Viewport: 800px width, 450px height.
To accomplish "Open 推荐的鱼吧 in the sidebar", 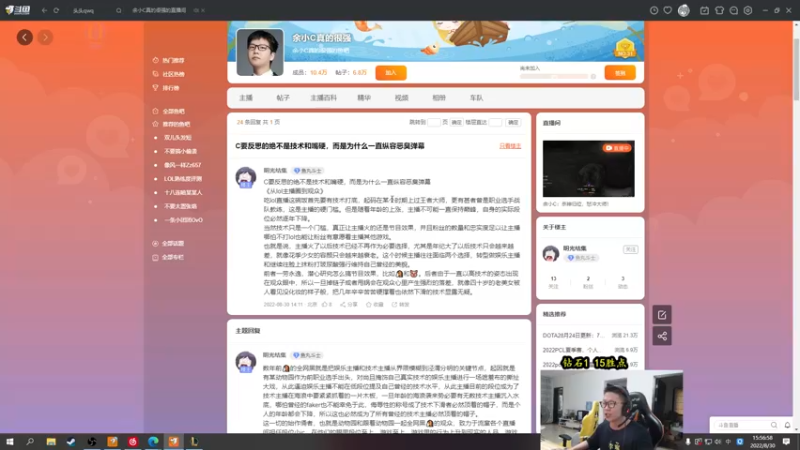I will pyautogui.click(x=176, y=124).
